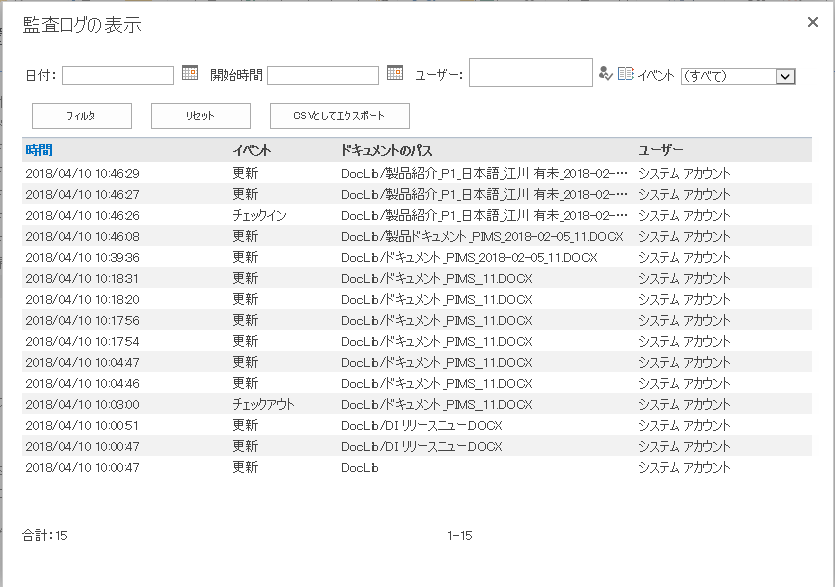This screenshot has height=587, width=835.
Task: Open the イベント dropdown showing (すべて)
Action: [738, 76]
